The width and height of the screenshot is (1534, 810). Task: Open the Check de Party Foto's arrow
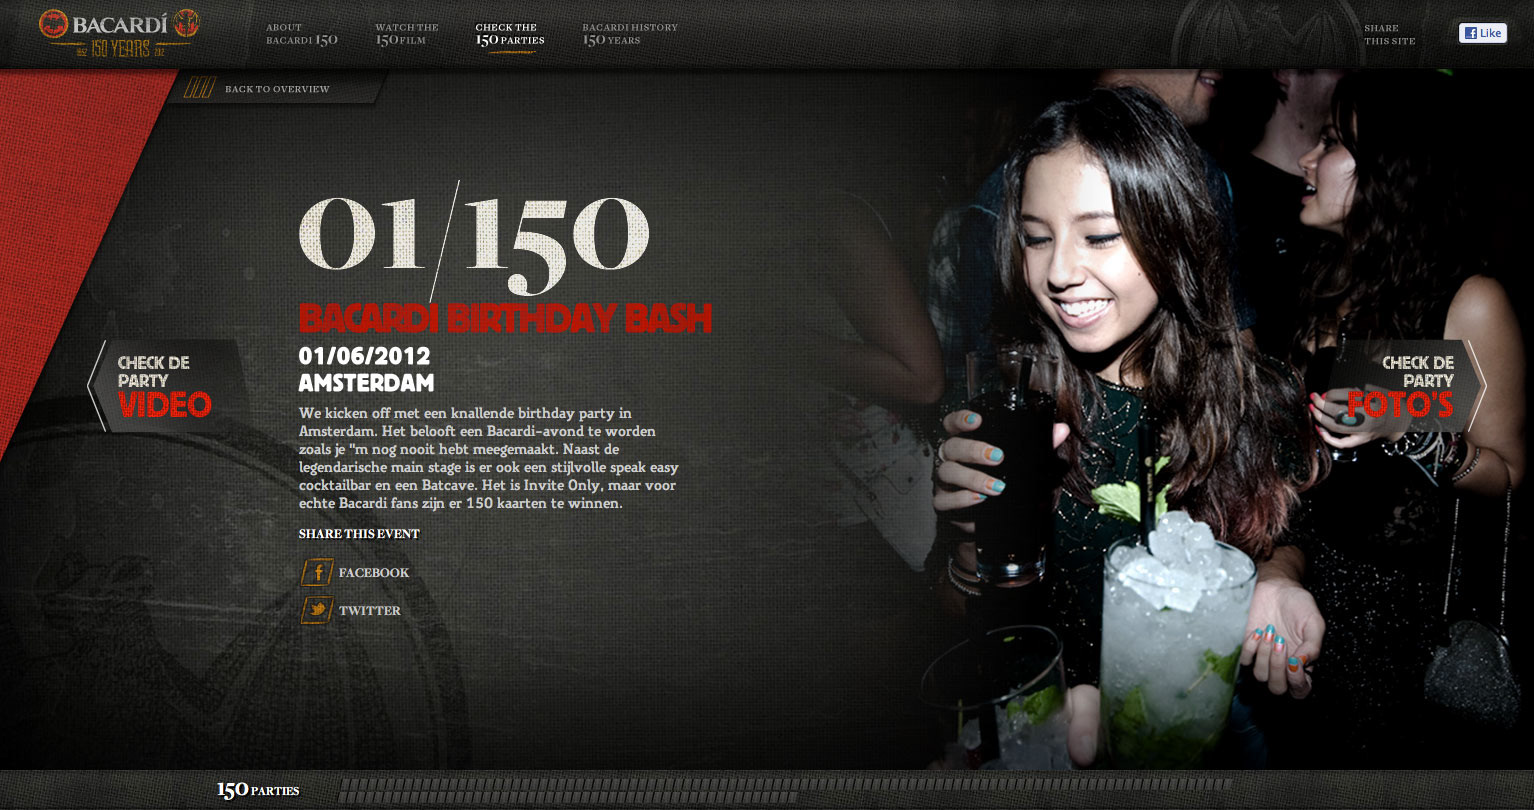(1407, 386)
